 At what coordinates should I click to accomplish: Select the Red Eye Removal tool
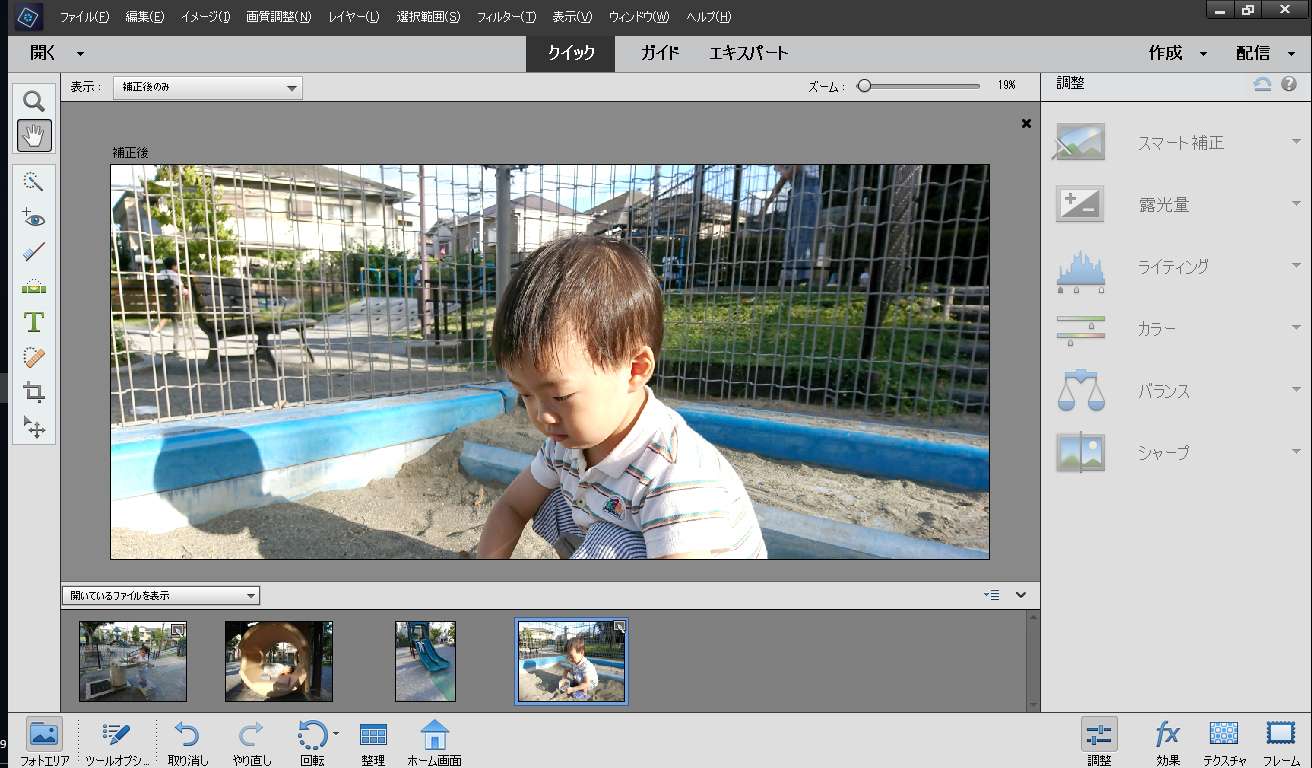click(33, 217)
